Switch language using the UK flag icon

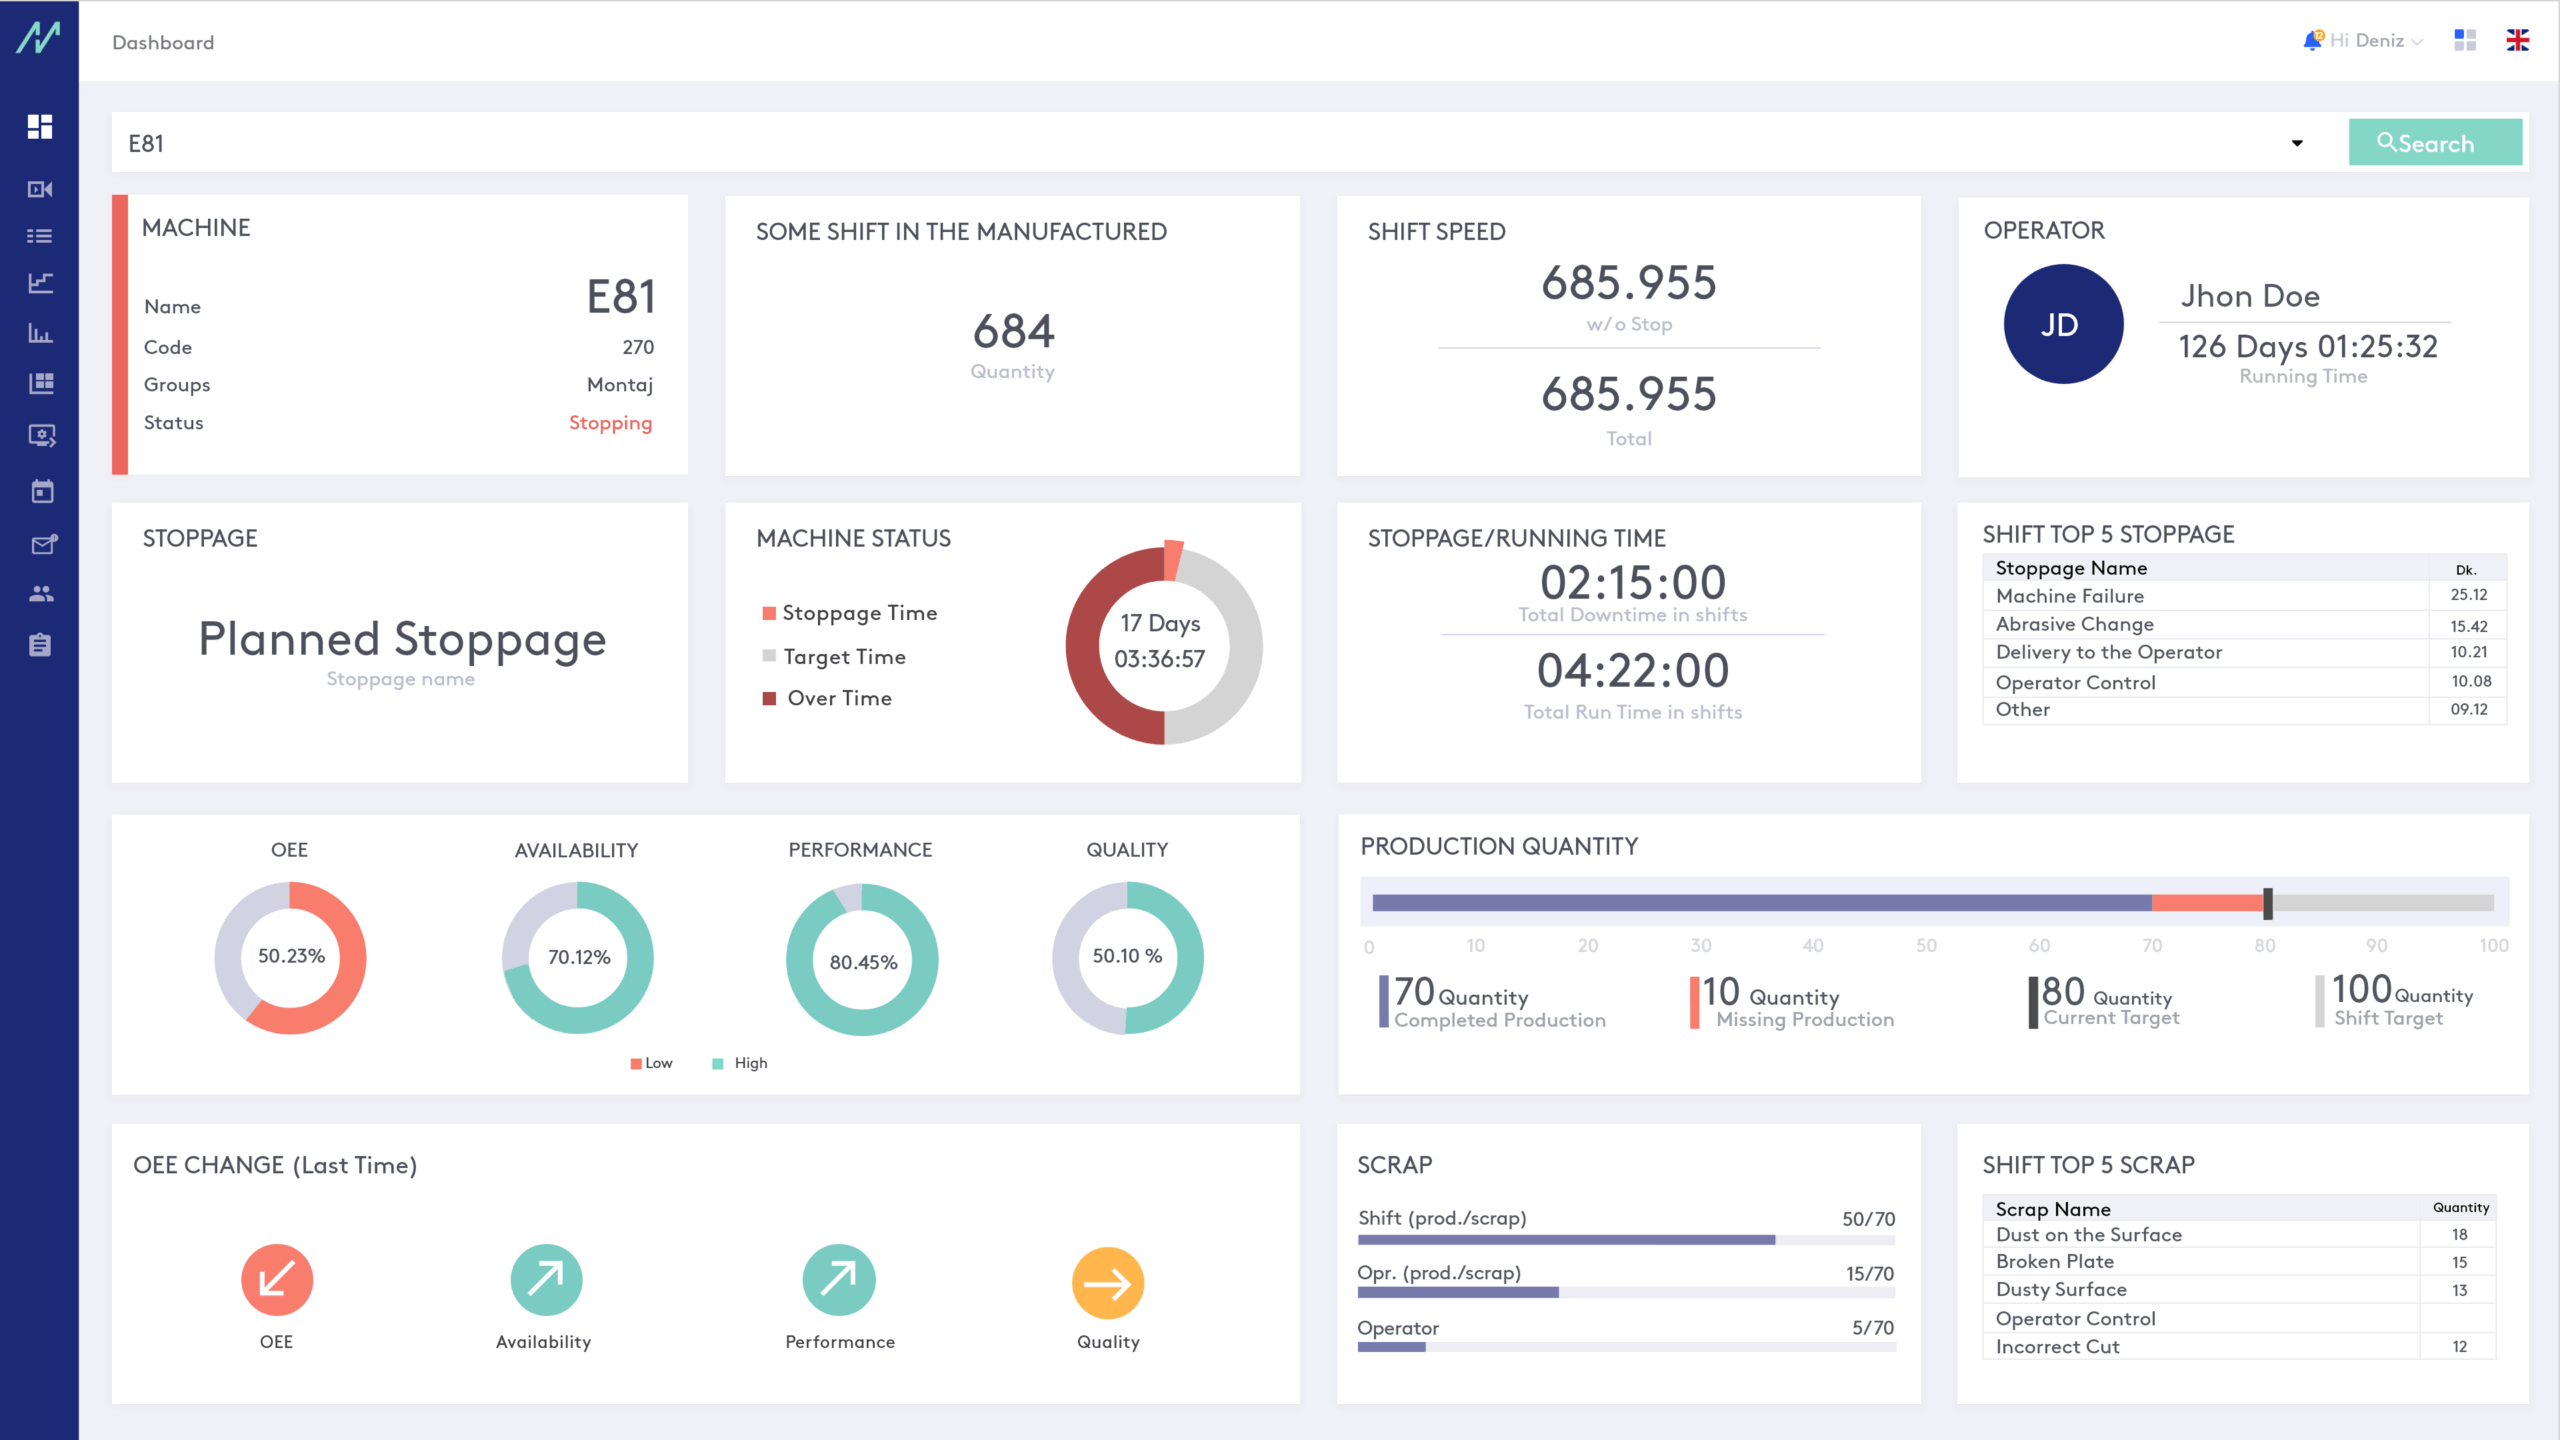(x=2518, y=40)
